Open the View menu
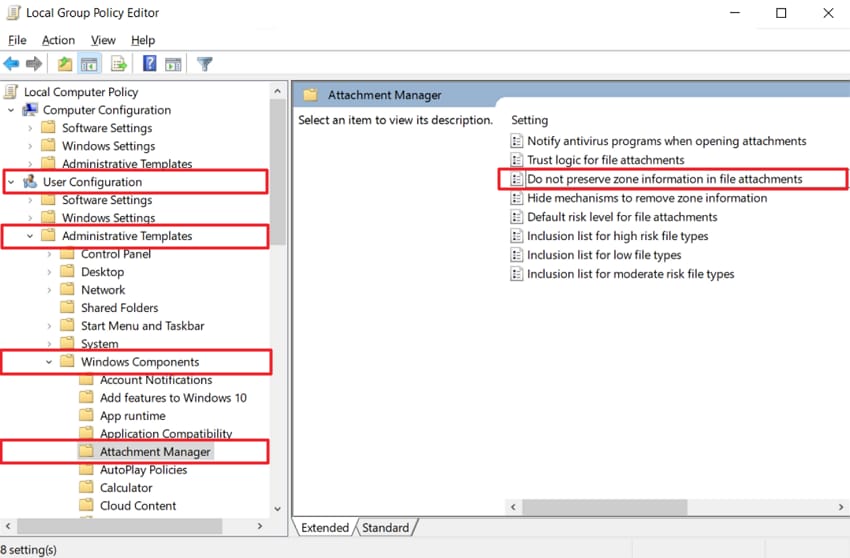The height and width of the screenshot is (558, 850). [x=103, y=40]
